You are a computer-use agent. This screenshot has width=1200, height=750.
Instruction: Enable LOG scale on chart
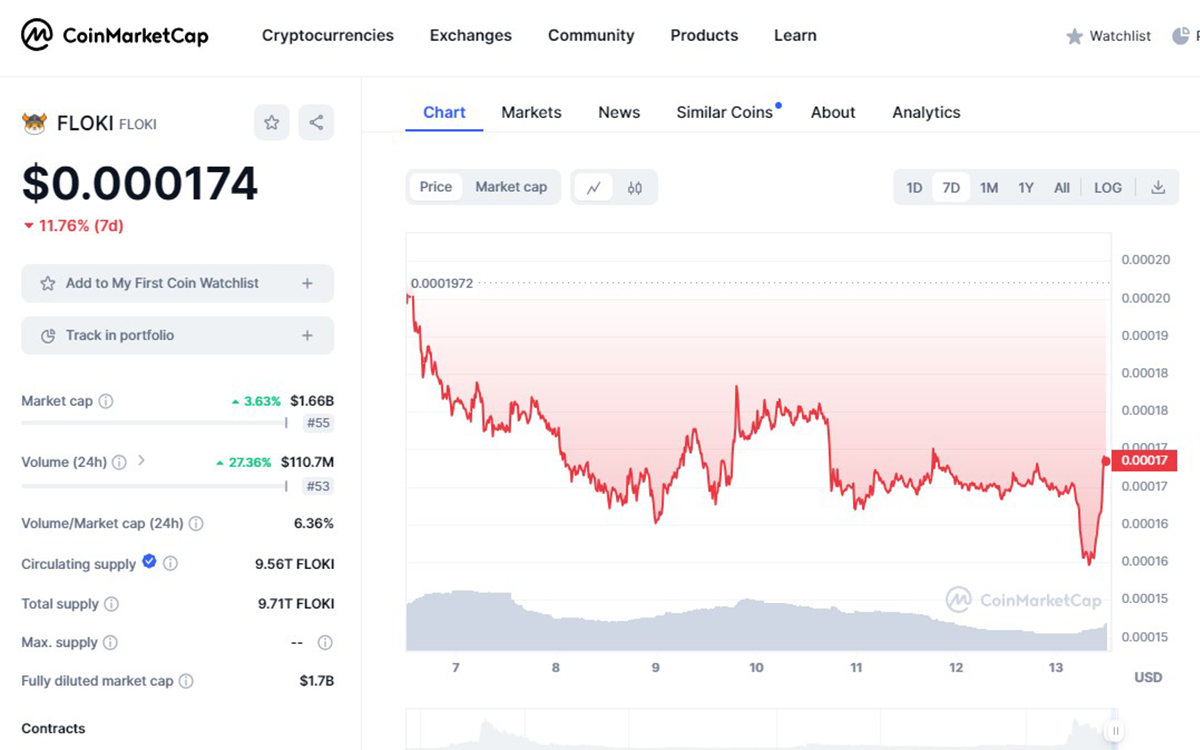pos(1108,187)
